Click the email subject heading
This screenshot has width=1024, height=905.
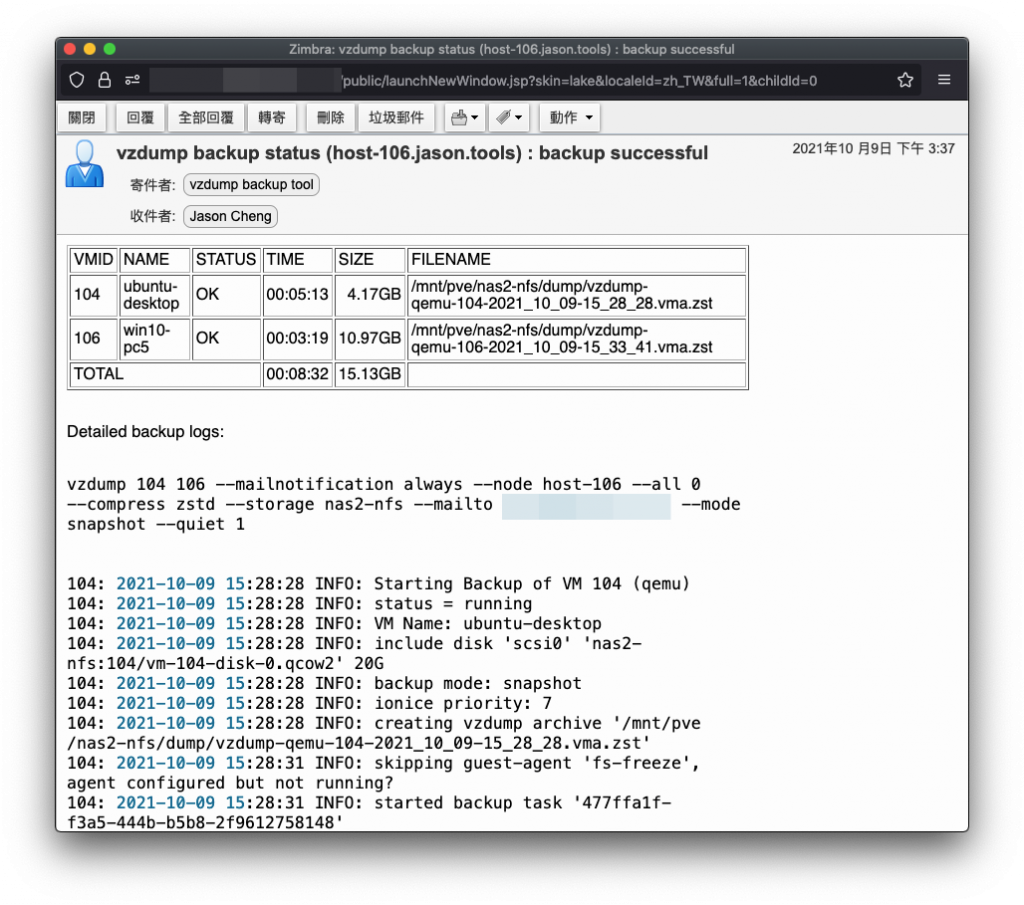(412, 153)
